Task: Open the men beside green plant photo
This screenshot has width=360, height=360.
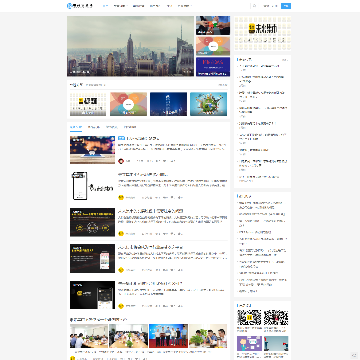Action: pos(208,336)
